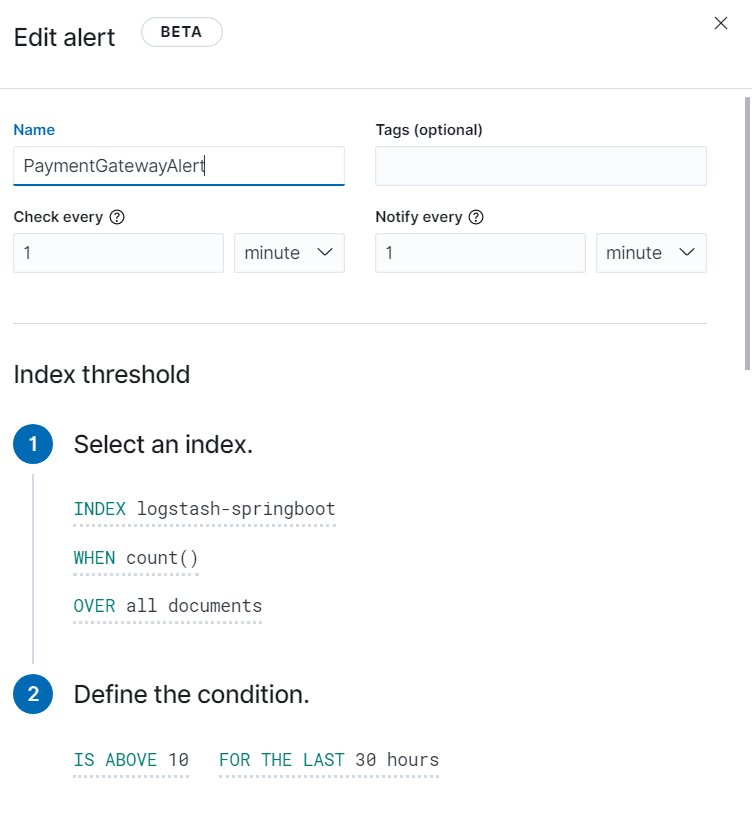Edit the IS ABOVE 10 threshold

pyautogui.click(x=131, y=760)
